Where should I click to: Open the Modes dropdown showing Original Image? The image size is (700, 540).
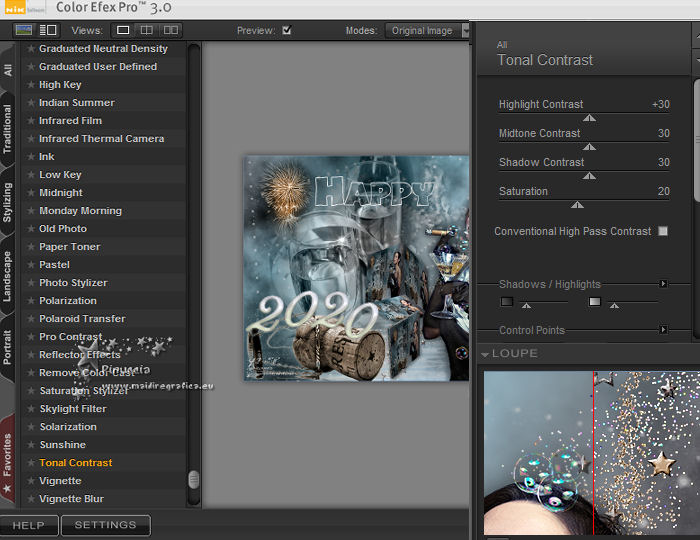pos(427,30)
